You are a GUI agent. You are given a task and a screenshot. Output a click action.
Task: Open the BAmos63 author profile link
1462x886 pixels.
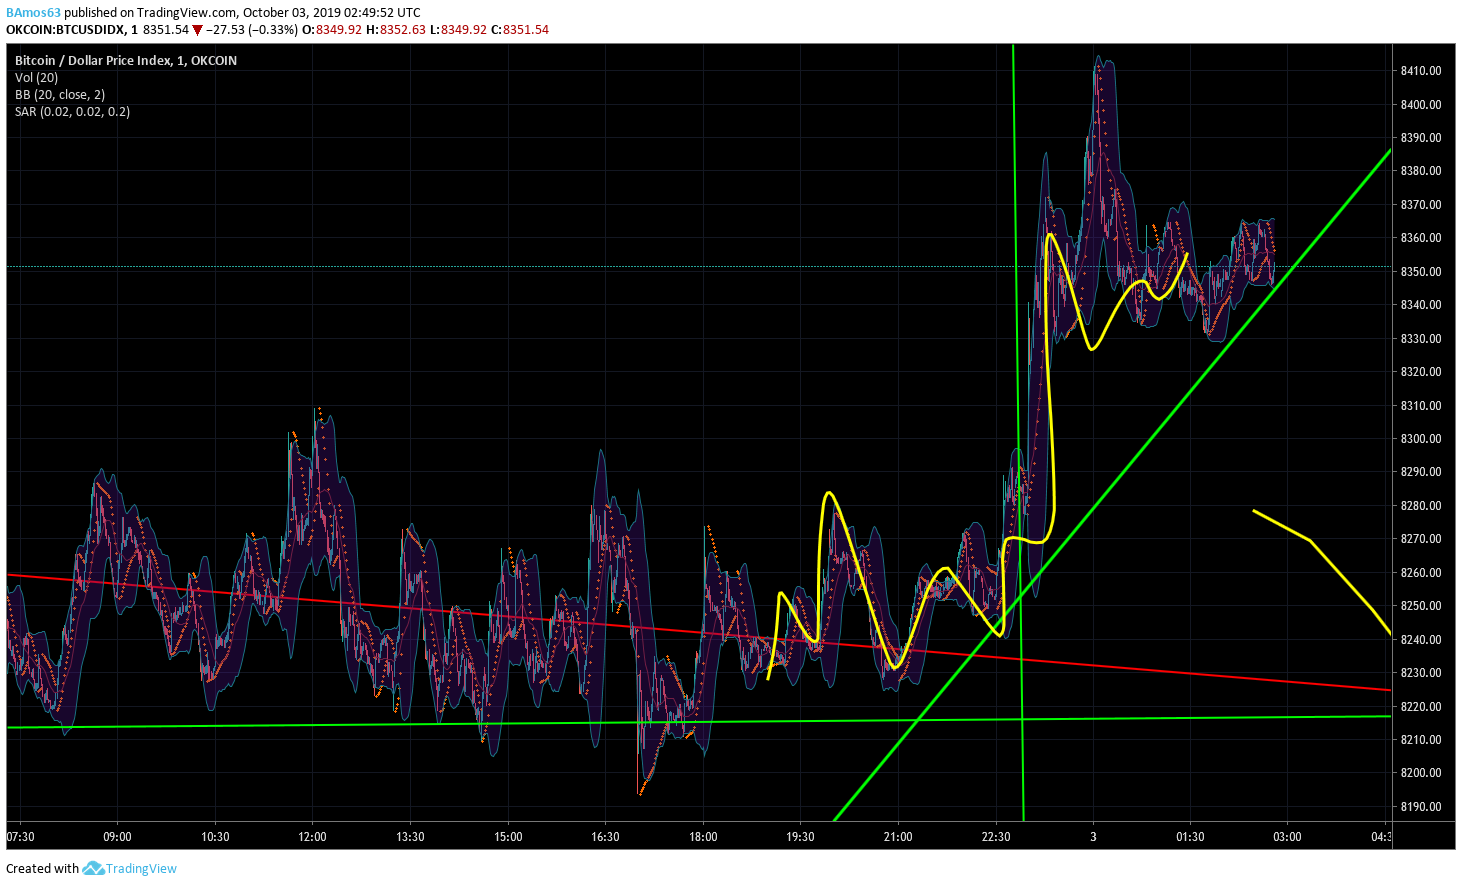pyautogui.click(x=33, y=13)
